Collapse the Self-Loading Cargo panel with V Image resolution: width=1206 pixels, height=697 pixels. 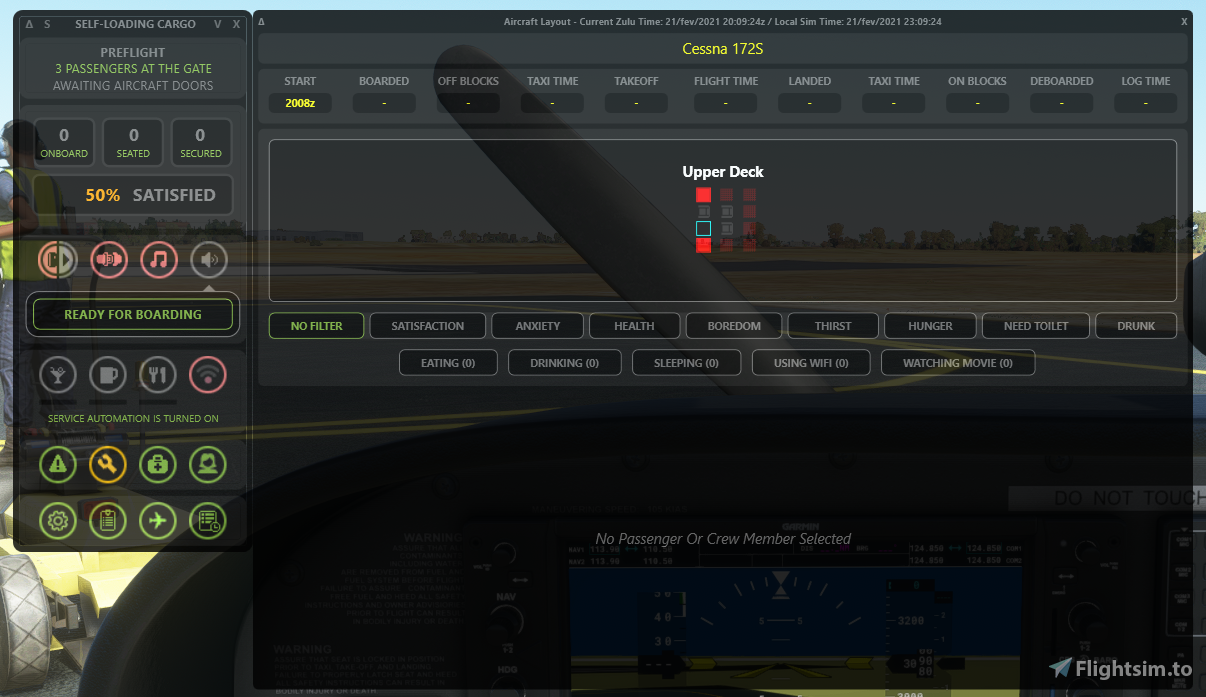[x=217, y=24]
